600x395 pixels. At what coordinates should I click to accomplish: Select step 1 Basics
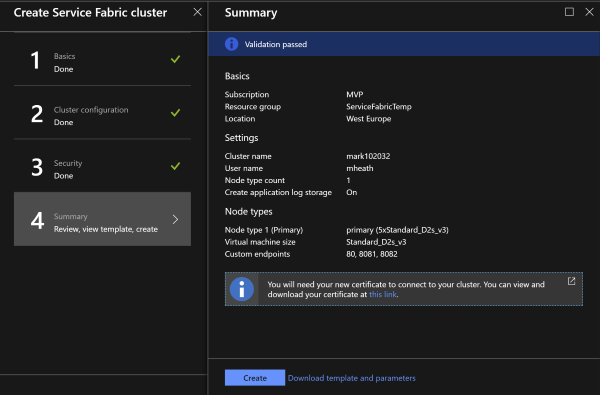[102, 60]
